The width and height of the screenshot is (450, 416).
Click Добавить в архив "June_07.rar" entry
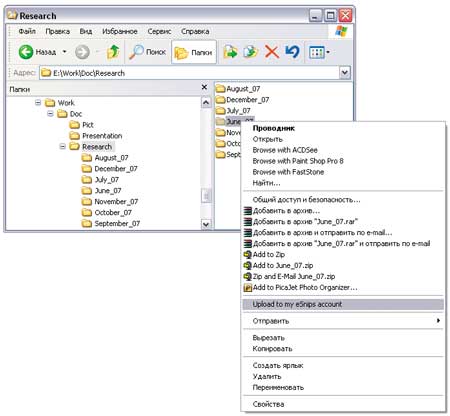pos(343,222)
